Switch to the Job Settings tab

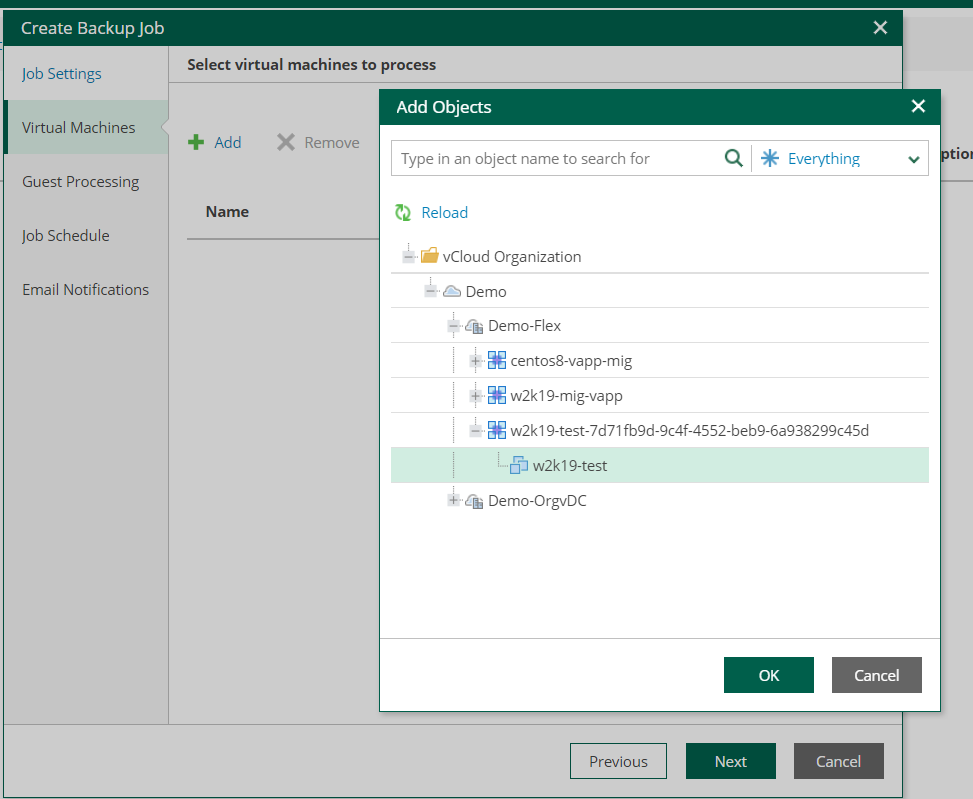(60, 73)
